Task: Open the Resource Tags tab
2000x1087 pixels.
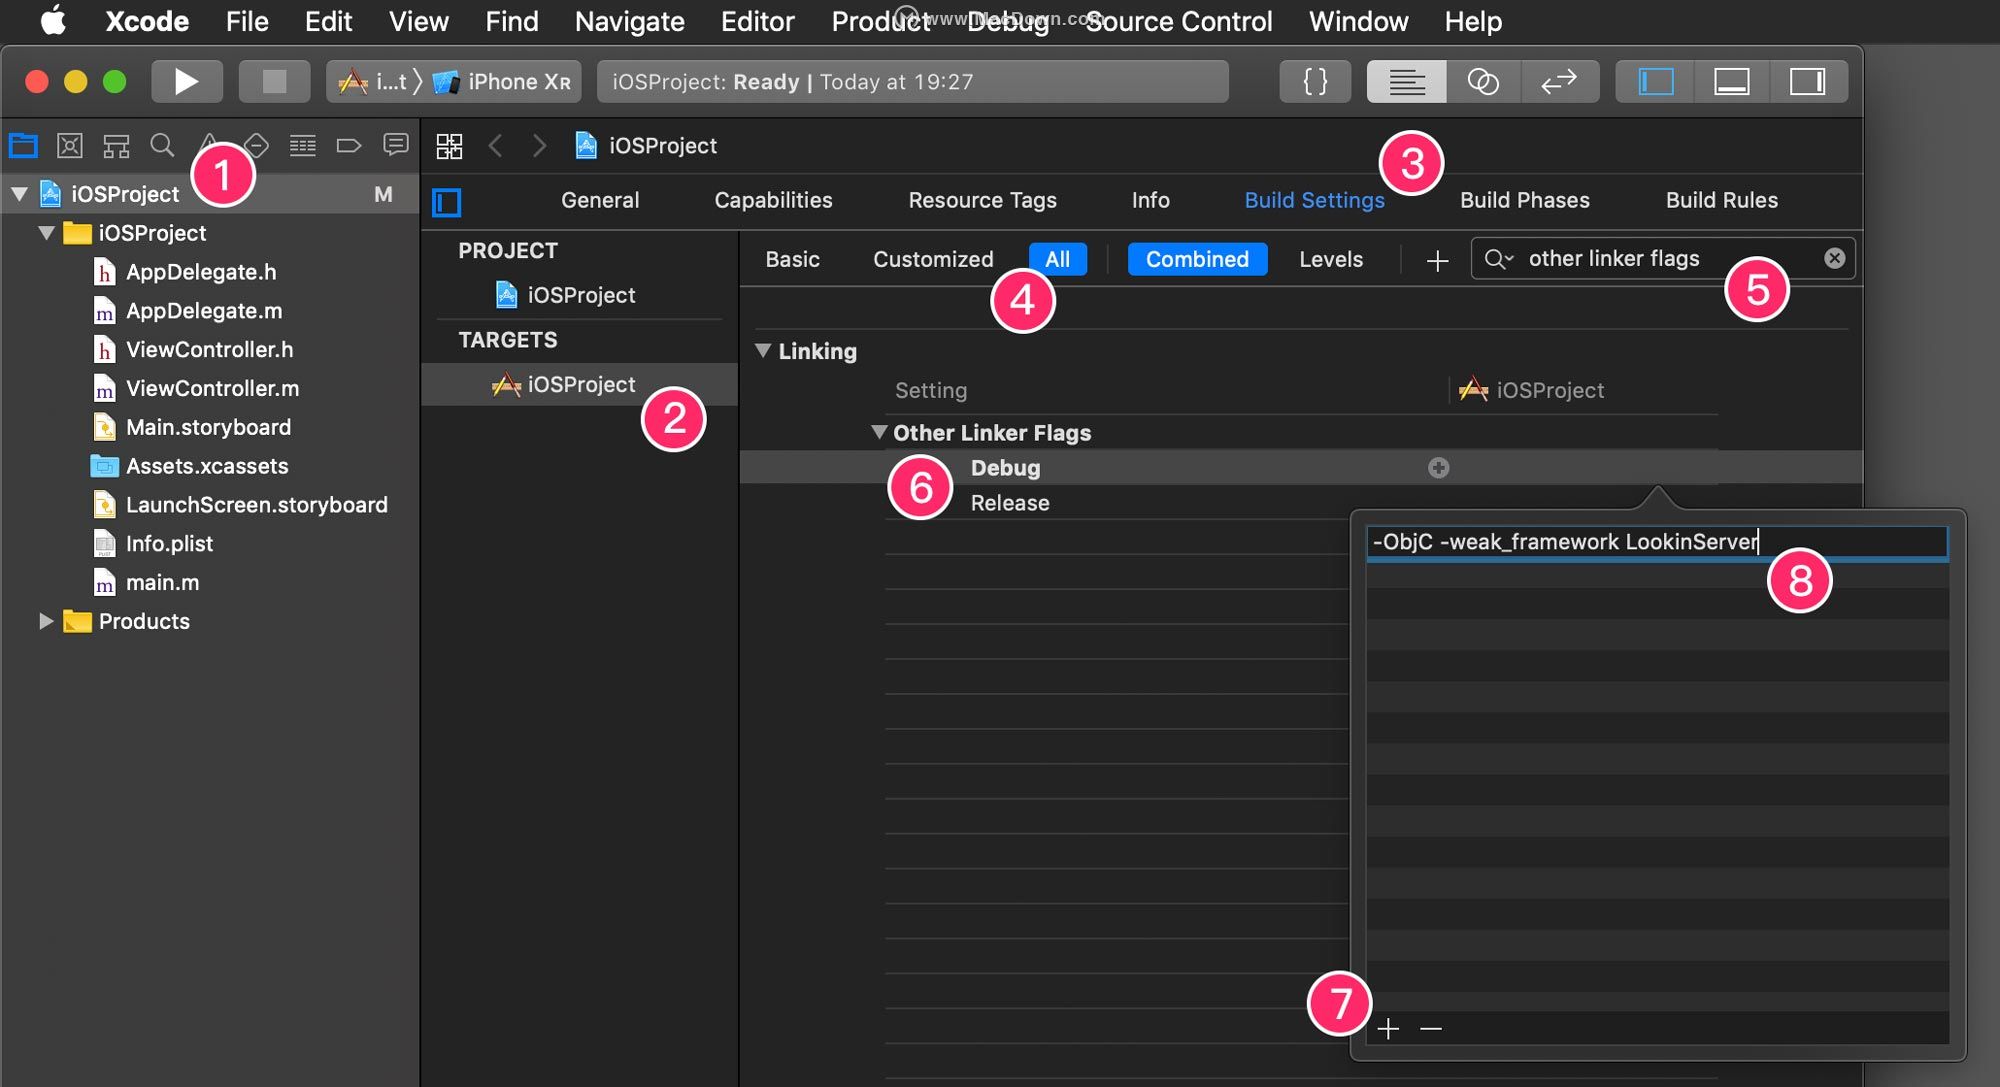Action: click(982, 200)
